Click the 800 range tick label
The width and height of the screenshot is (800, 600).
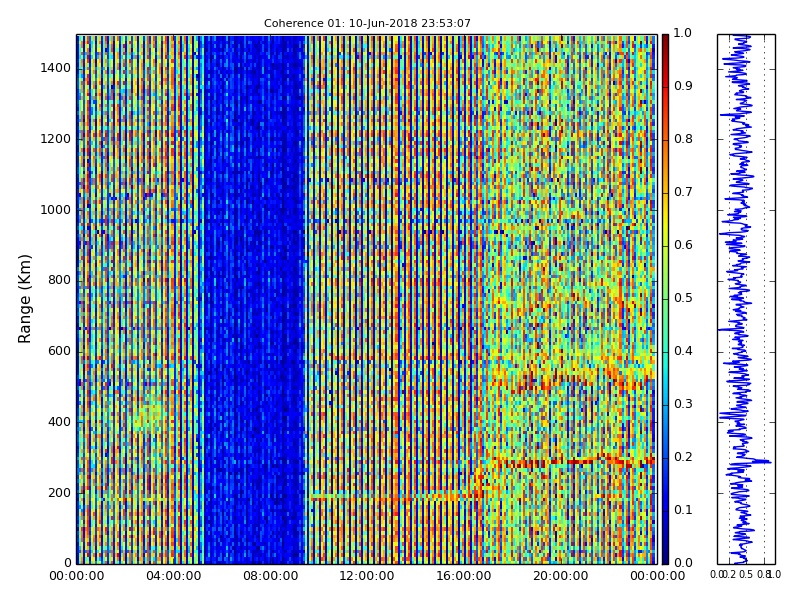click(60, 280)
